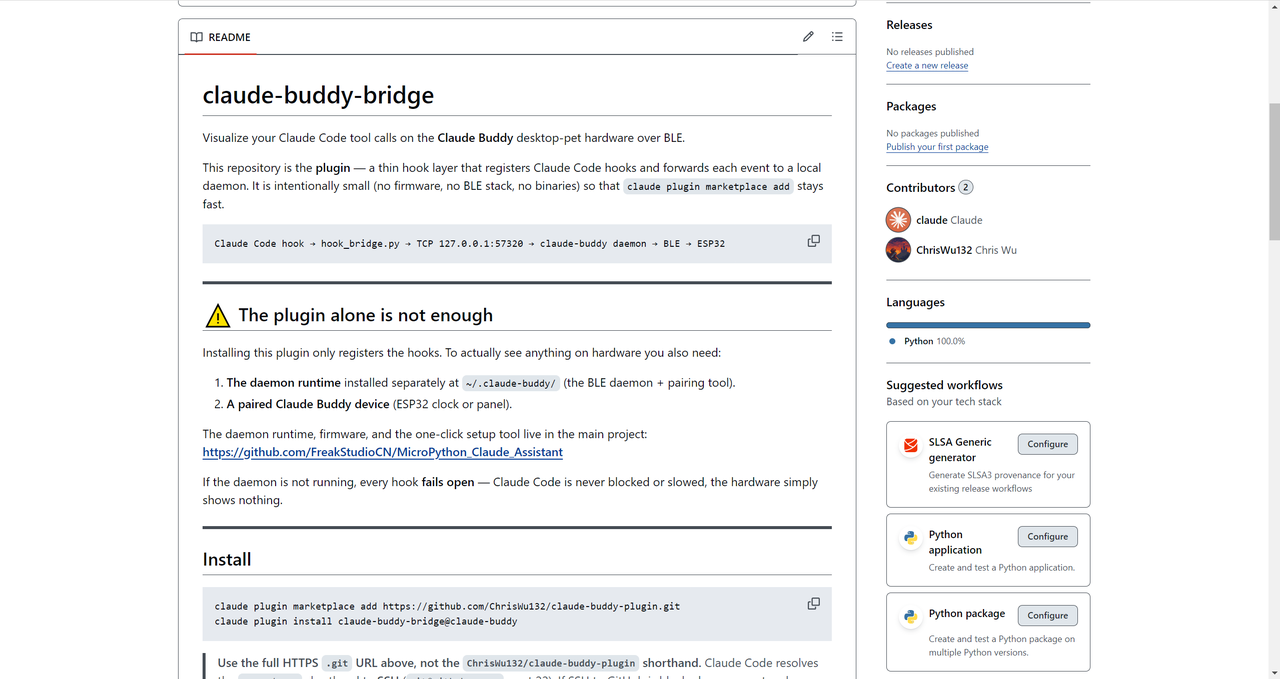Click Create a new release link
The image size is (1280, 679).
[927, 66]
